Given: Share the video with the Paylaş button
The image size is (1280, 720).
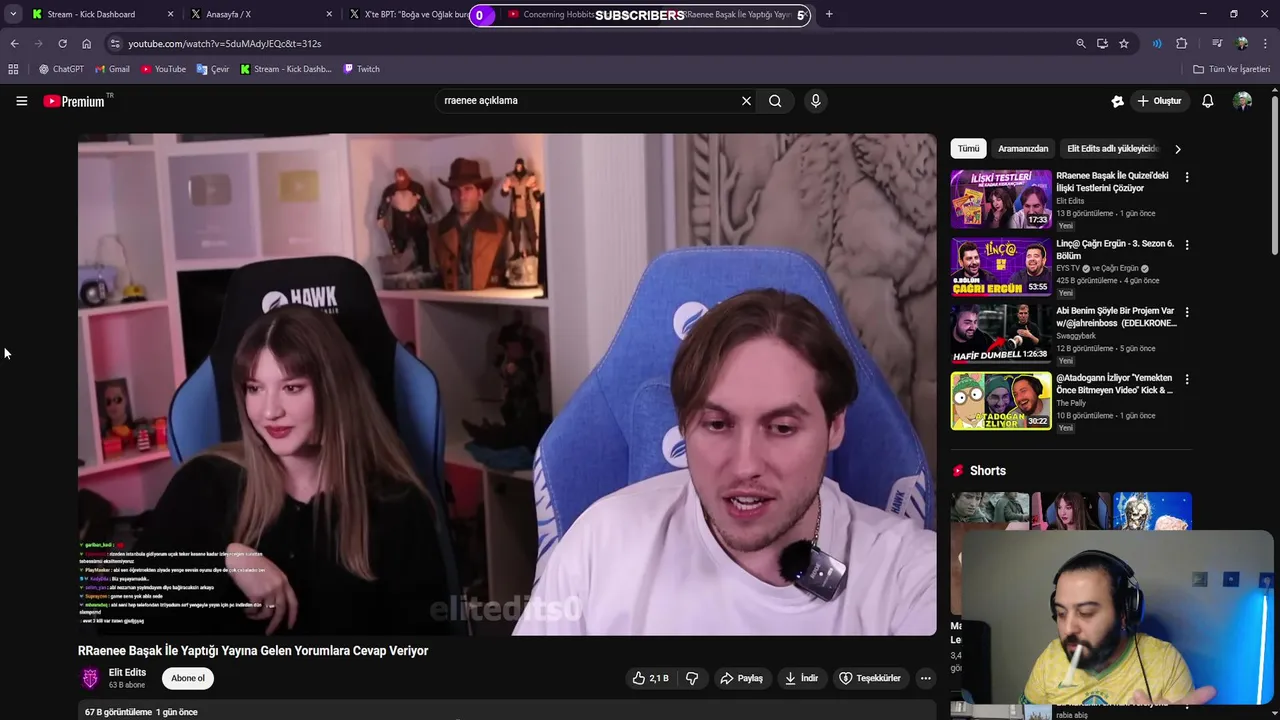Looking at the screenshot, I should [x=741, y=678].
